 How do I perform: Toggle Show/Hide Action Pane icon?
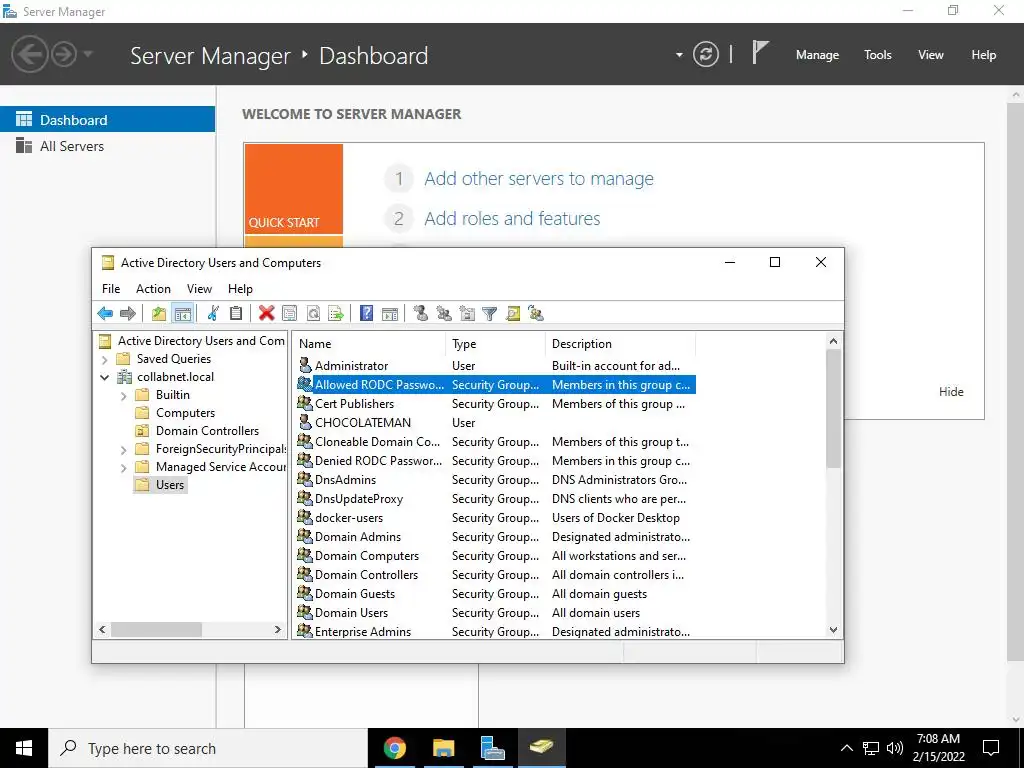(x=390, y=313)
